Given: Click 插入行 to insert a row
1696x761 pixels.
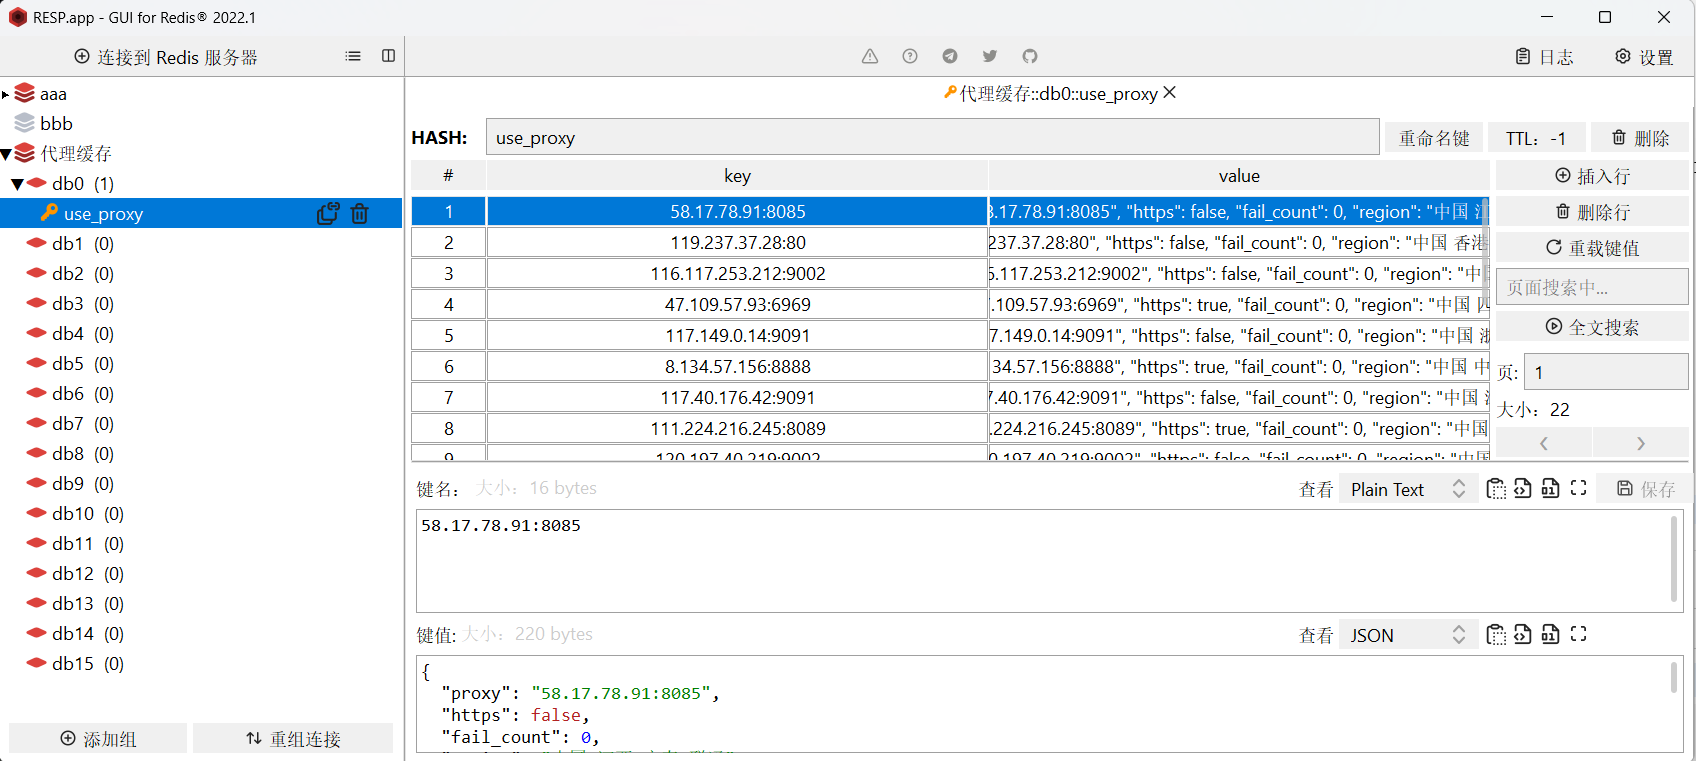Looking at the screenshot, I should [1592, 176].
